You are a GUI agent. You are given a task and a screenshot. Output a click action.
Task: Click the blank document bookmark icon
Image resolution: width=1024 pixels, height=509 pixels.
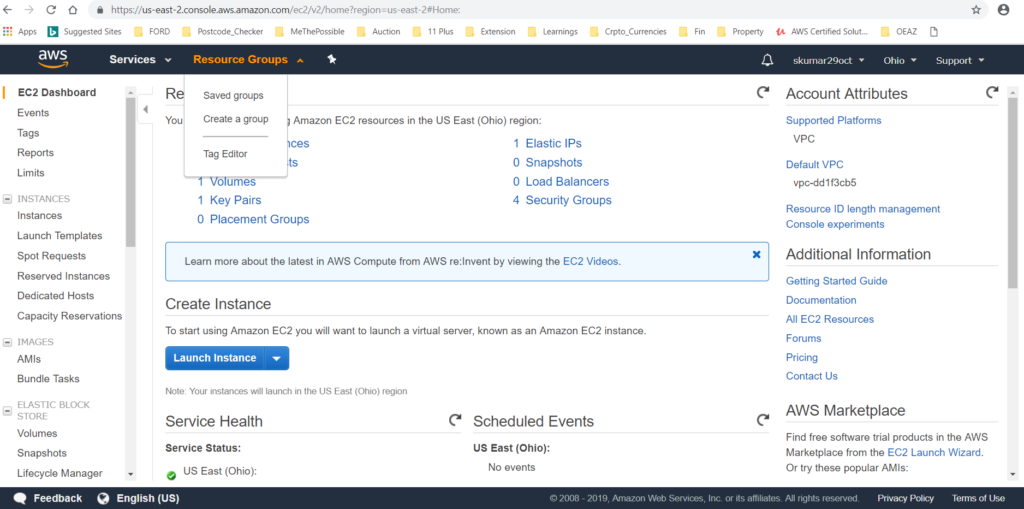pos(934,31)
